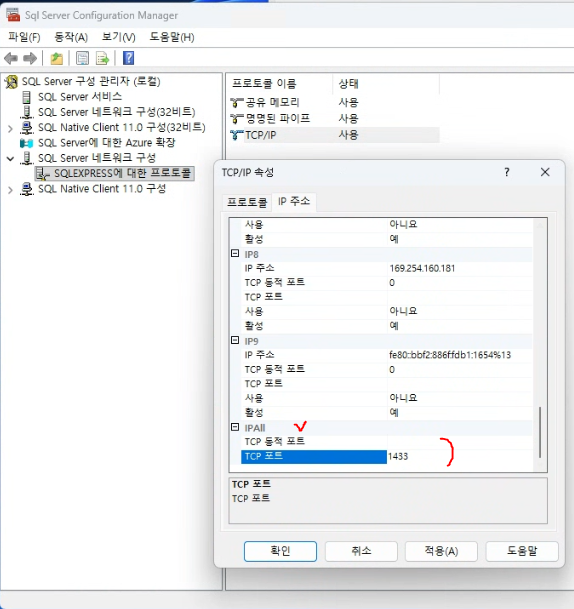
Task: Click the IP8 사용 value 아니요
Action: tap(403, 311)
